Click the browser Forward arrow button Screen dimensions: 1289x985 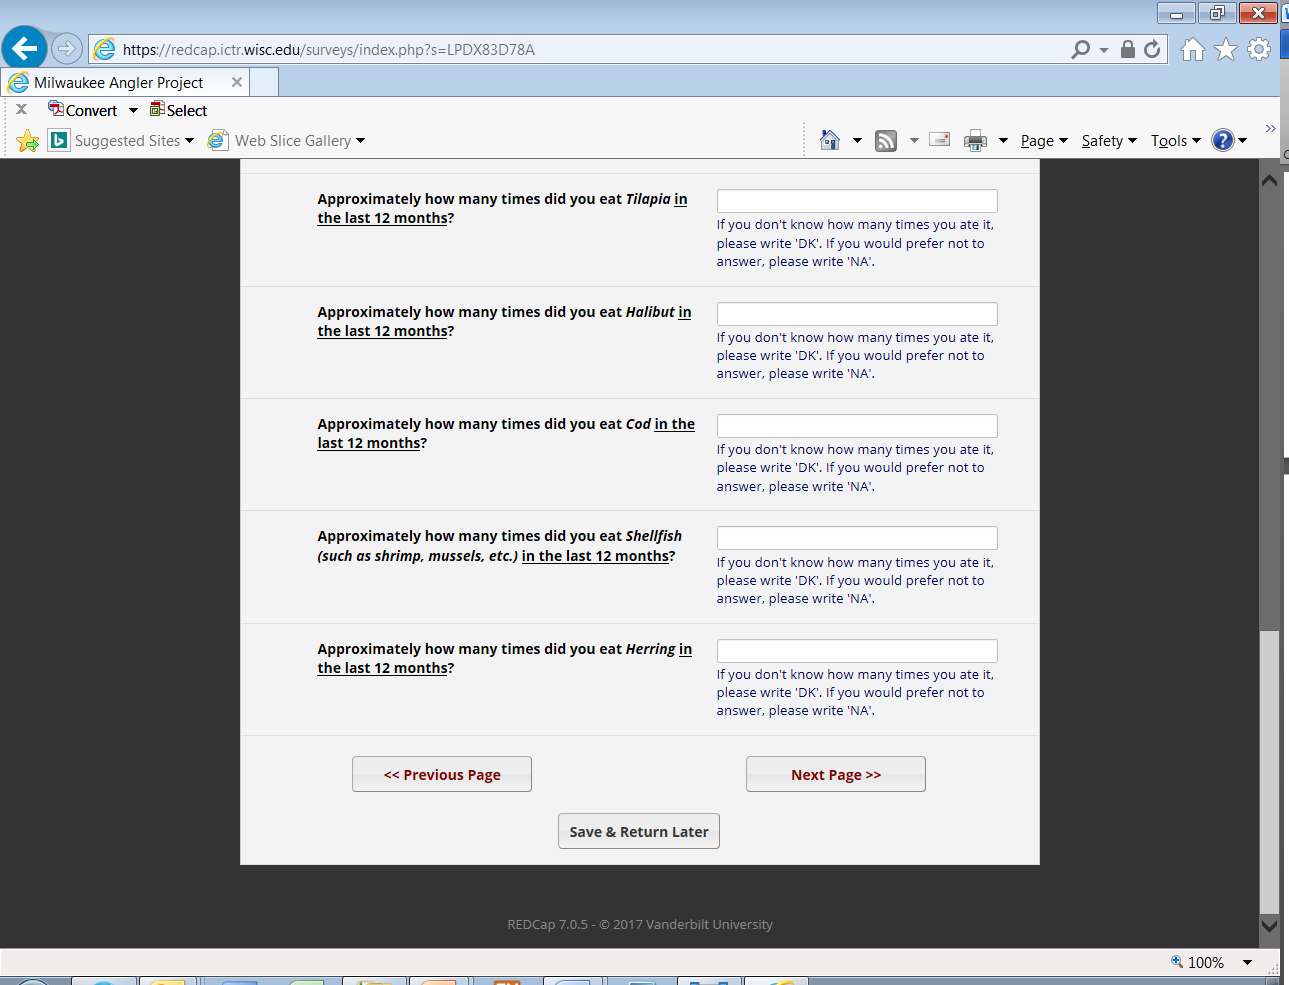(66, 48)
